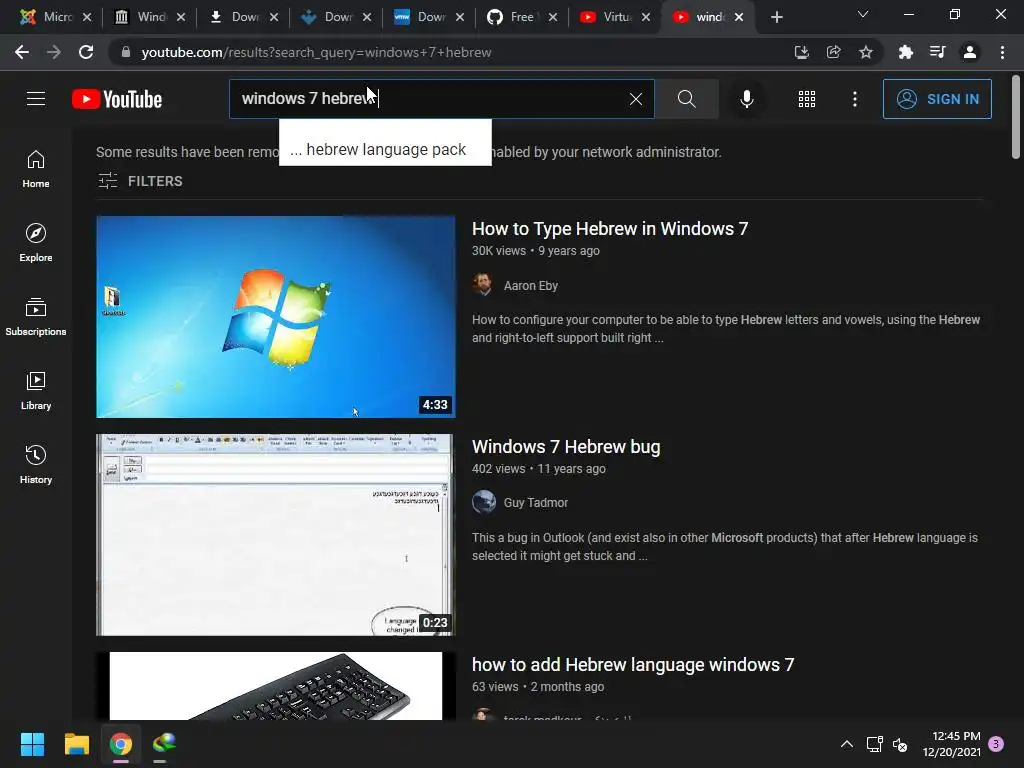Click Aaron Eby's channel avatar
The height and width of the screenshot is (768, 1024).
click(484, 285)
